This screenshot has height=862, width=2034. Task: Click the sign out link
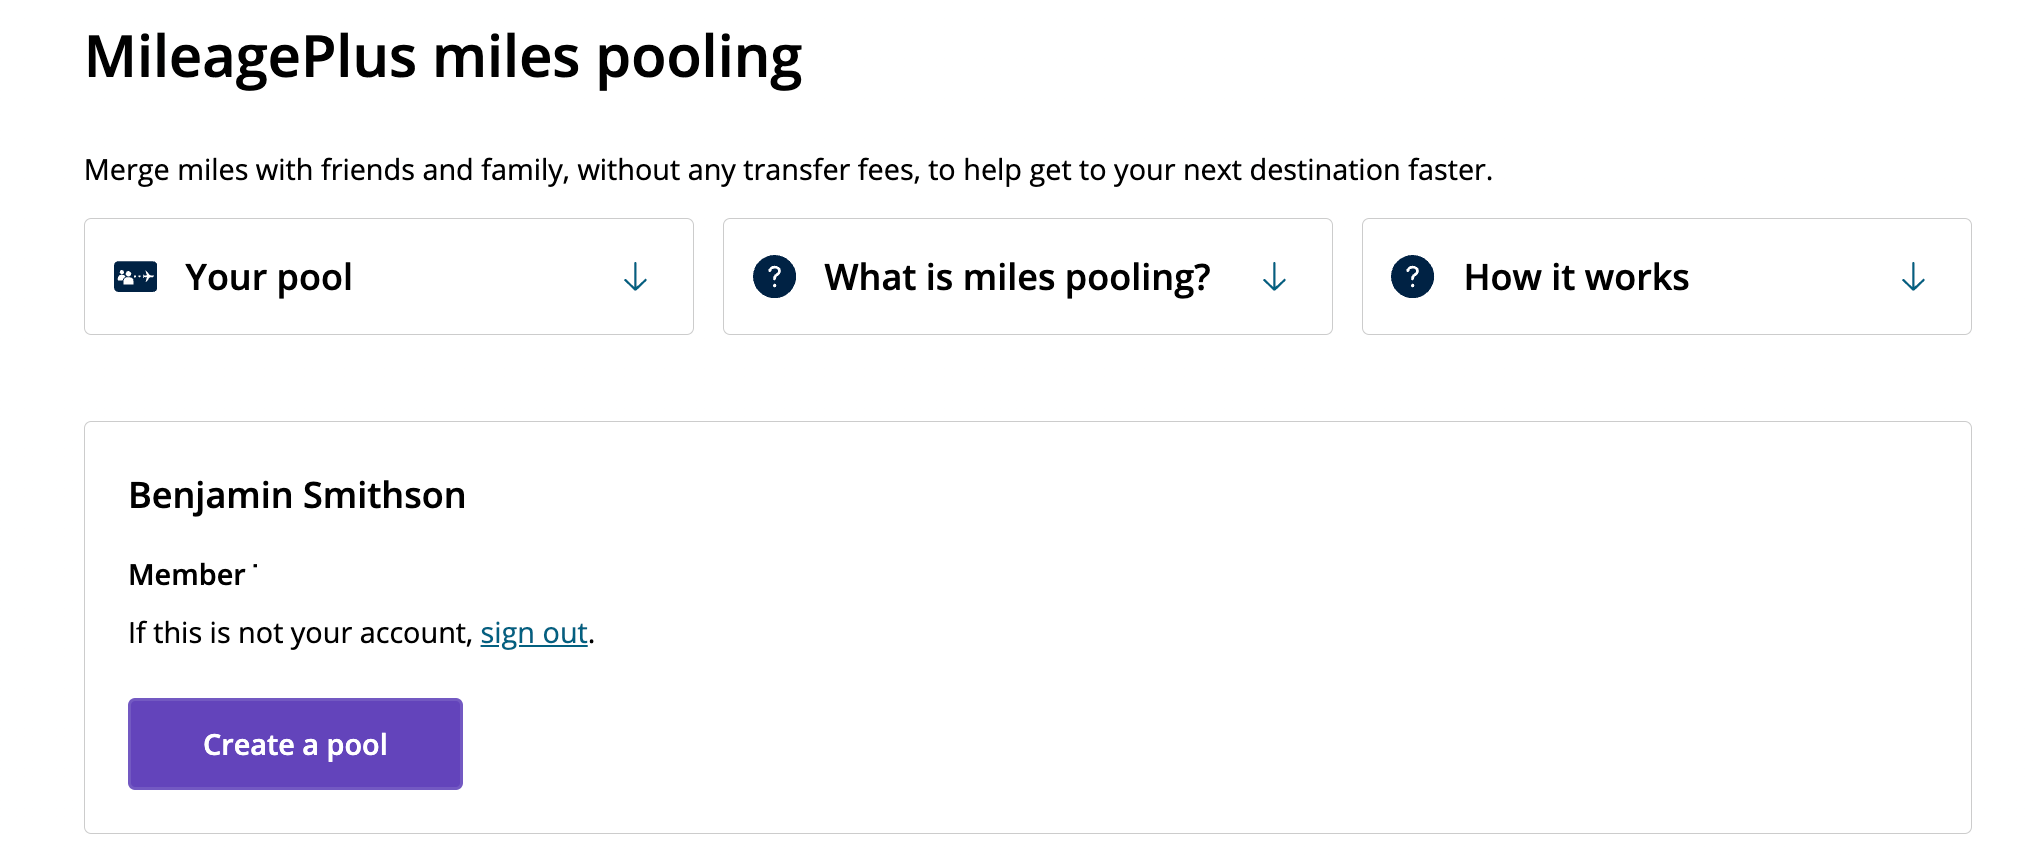[533, 632]
